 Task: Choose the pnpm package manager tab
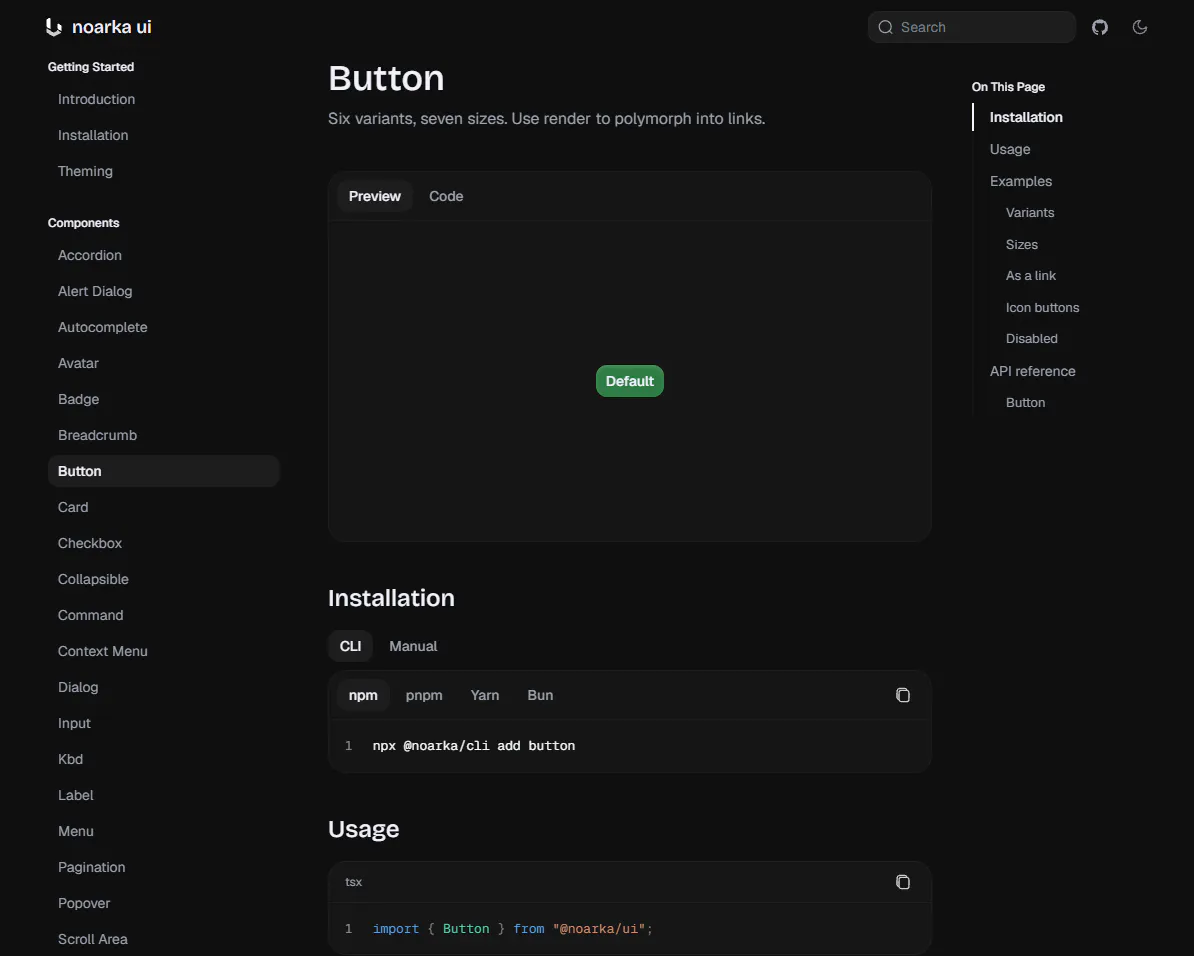[x=424, y=695]
